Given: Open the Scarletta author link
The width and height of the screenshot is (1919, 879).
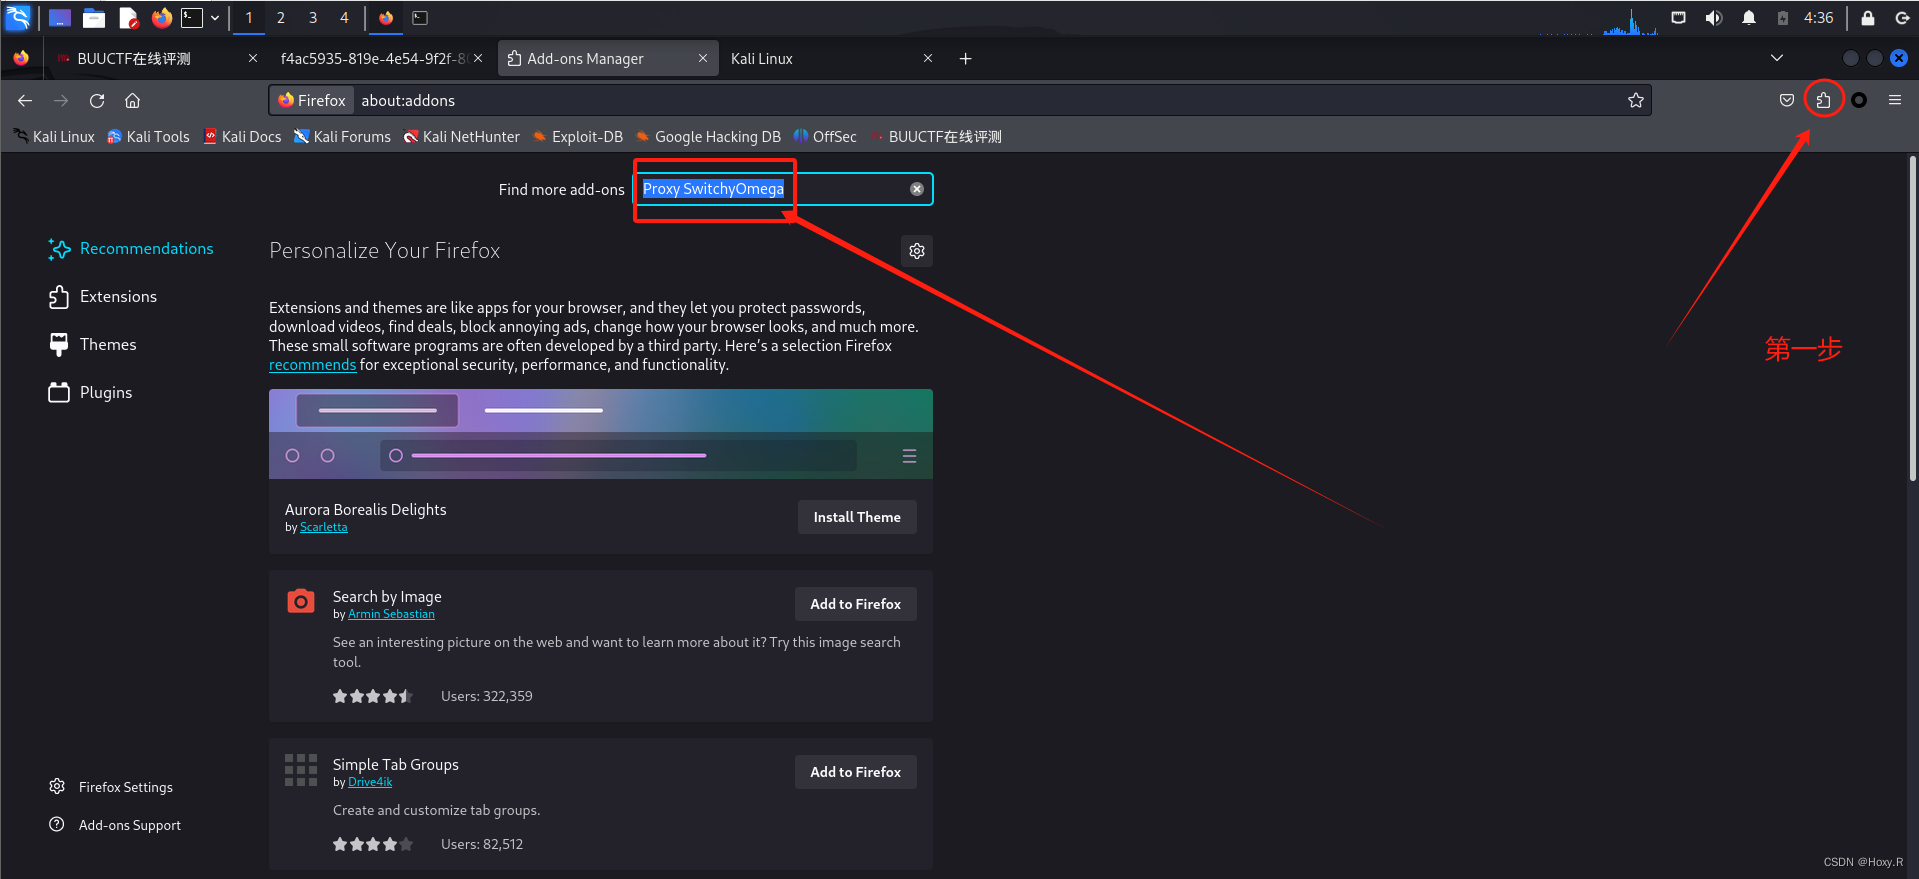Looking at the screenshot, I should [324, 528].
